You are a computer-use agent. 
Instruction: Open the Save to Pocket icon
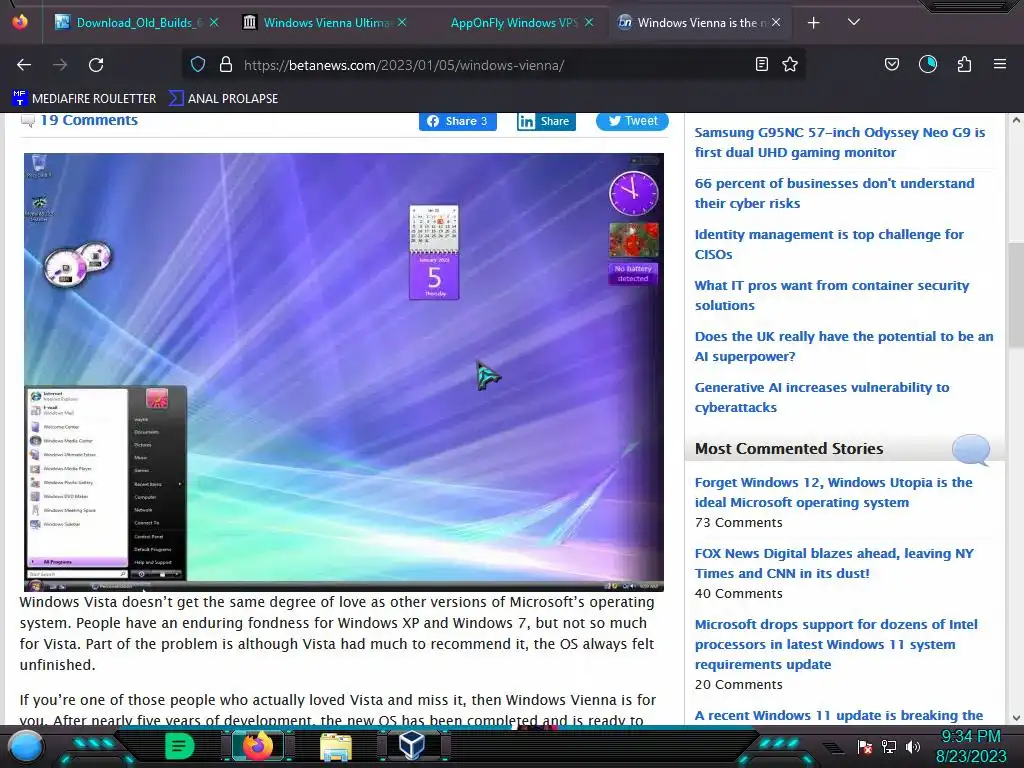click(x=891, y=64)
